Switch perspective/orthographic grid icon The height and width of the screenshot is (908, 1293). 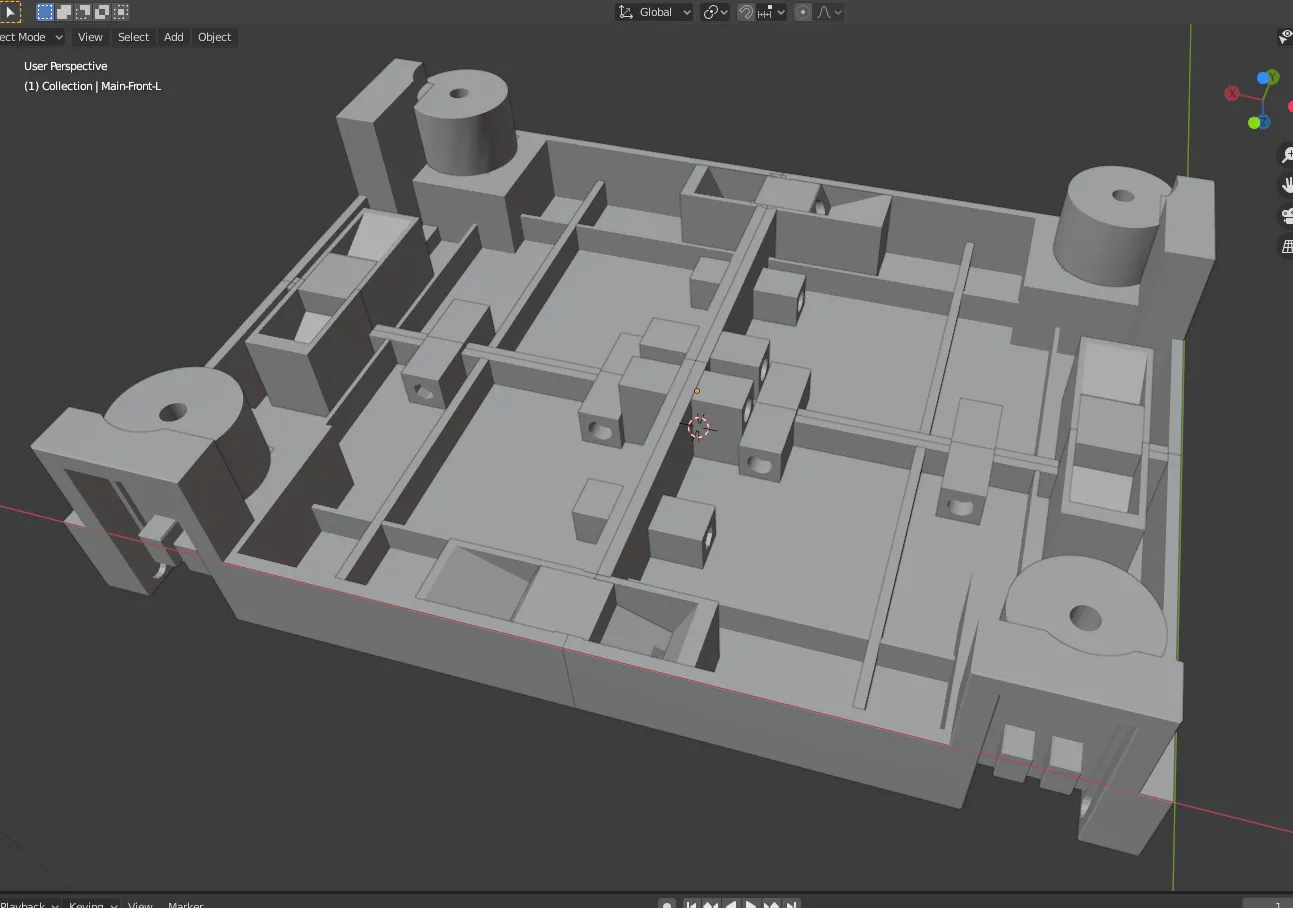pos(1286,246)
